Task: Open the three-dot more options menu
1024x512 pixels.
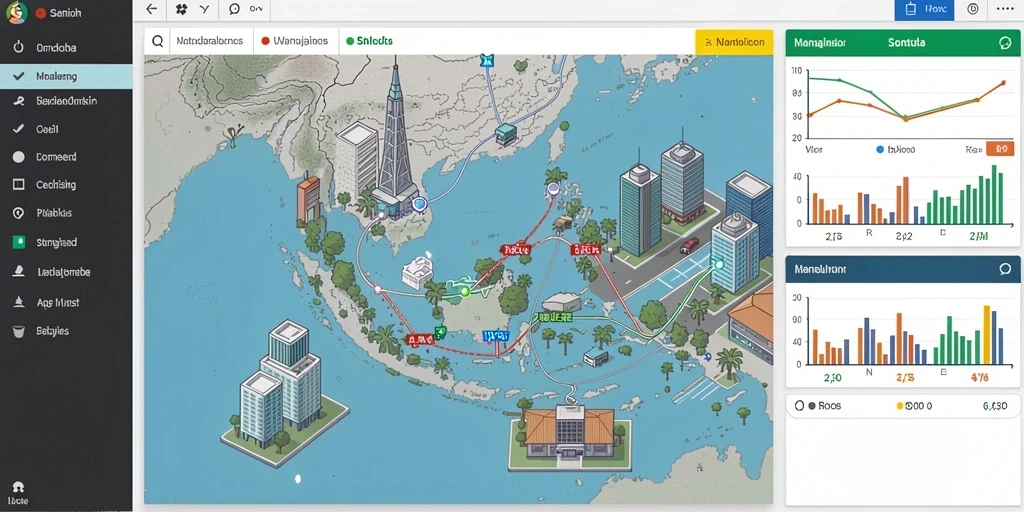Action: (x=1004, y=9)
